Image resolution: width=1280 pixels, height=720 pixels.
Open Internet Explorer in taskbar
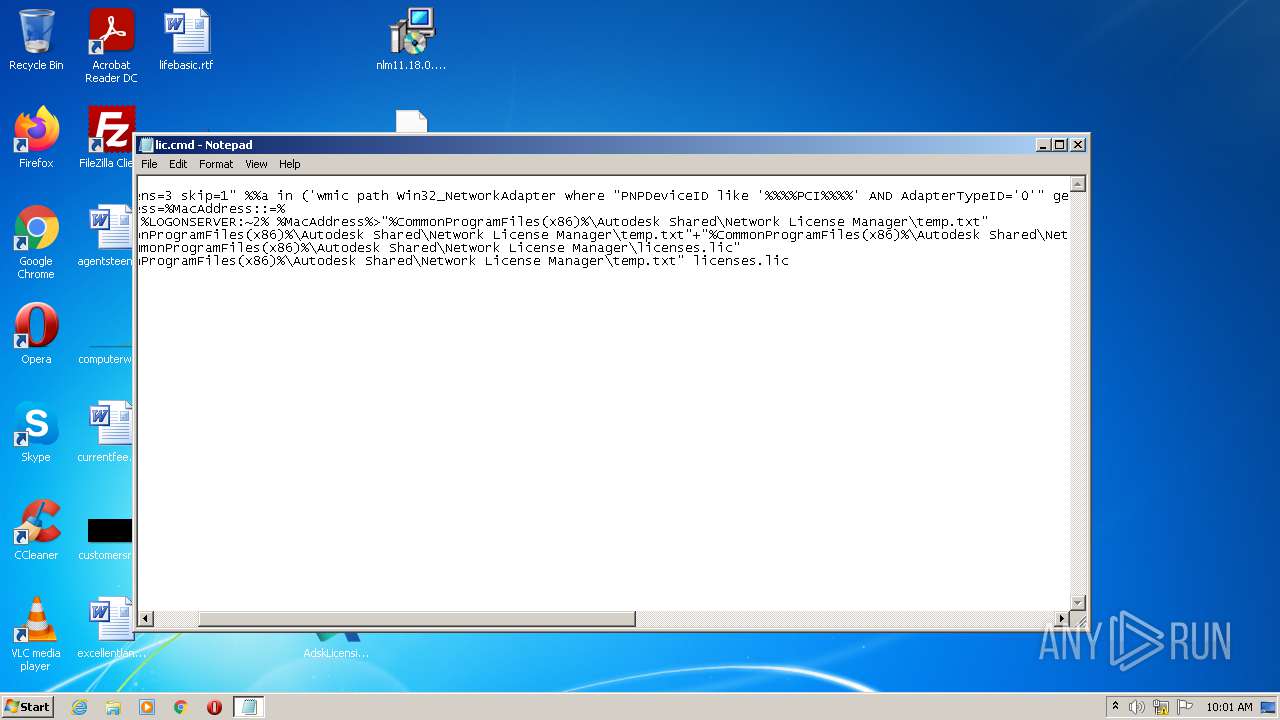click(x=80, y=707)
